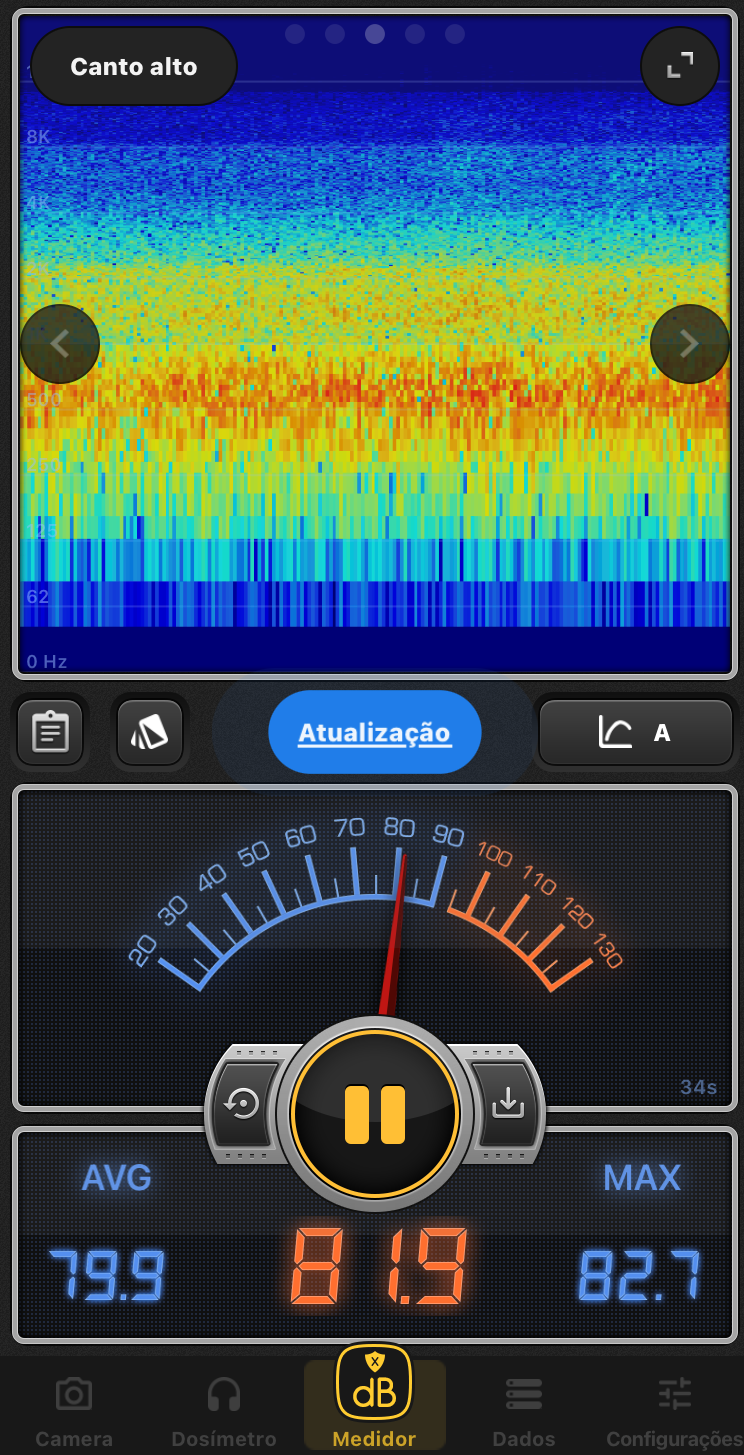Open the Dados tab
This screenshot has height=1455, width=744.
point(524,1411)
